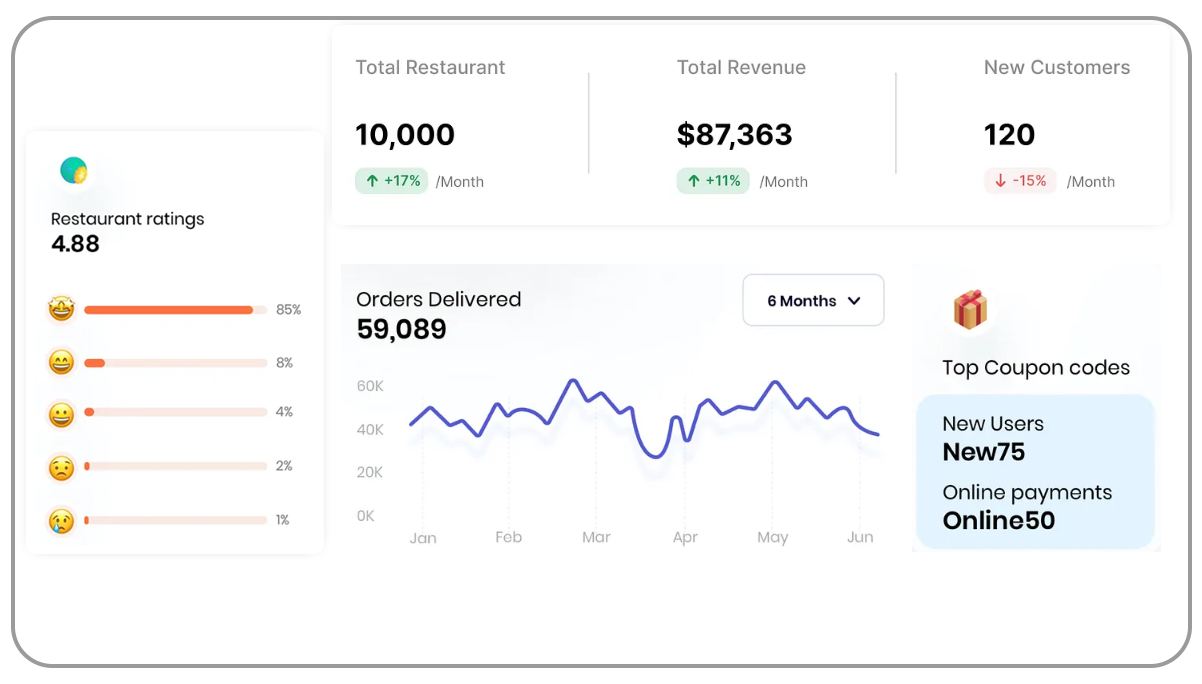Select the Online50 coupon code
This screenshot has width=1202, height=684.
click(998, 521)
